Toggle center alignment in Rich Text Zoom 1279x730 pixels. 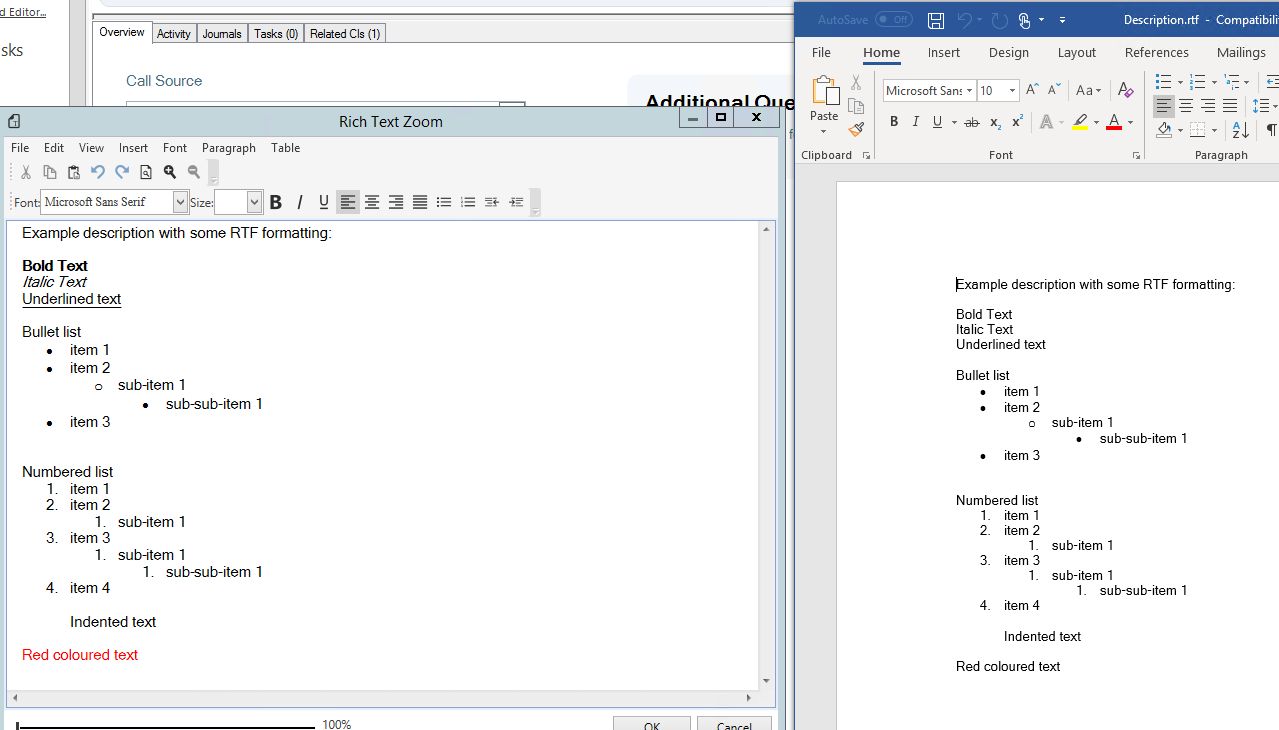pos(371,202)
